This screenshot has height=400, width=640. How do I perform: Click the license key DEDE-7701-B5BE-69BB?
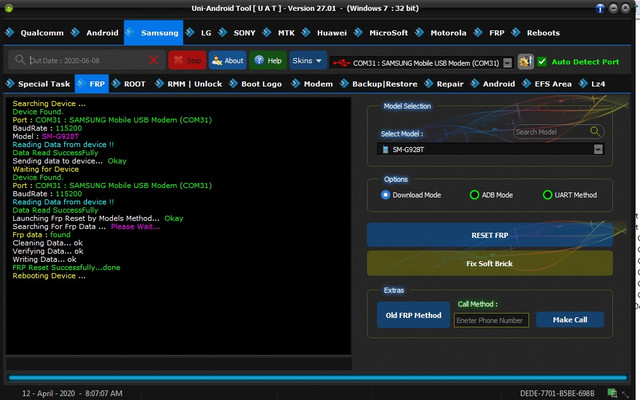pyautogui.click(x=557, y=393)
